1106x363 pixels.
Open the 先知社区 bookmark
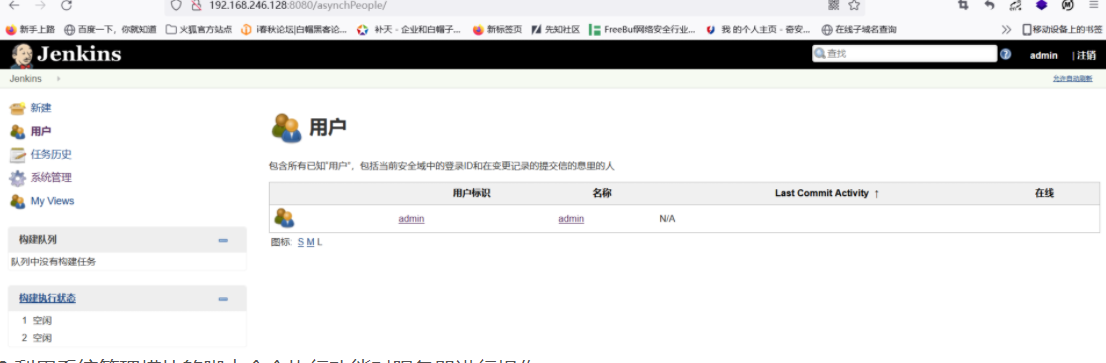556,30
